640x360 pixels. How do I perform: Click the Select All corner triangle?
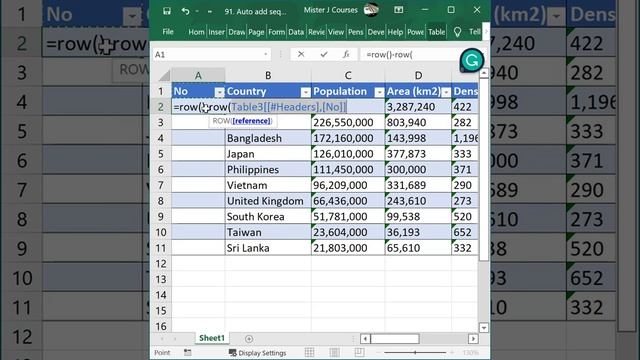164,75
